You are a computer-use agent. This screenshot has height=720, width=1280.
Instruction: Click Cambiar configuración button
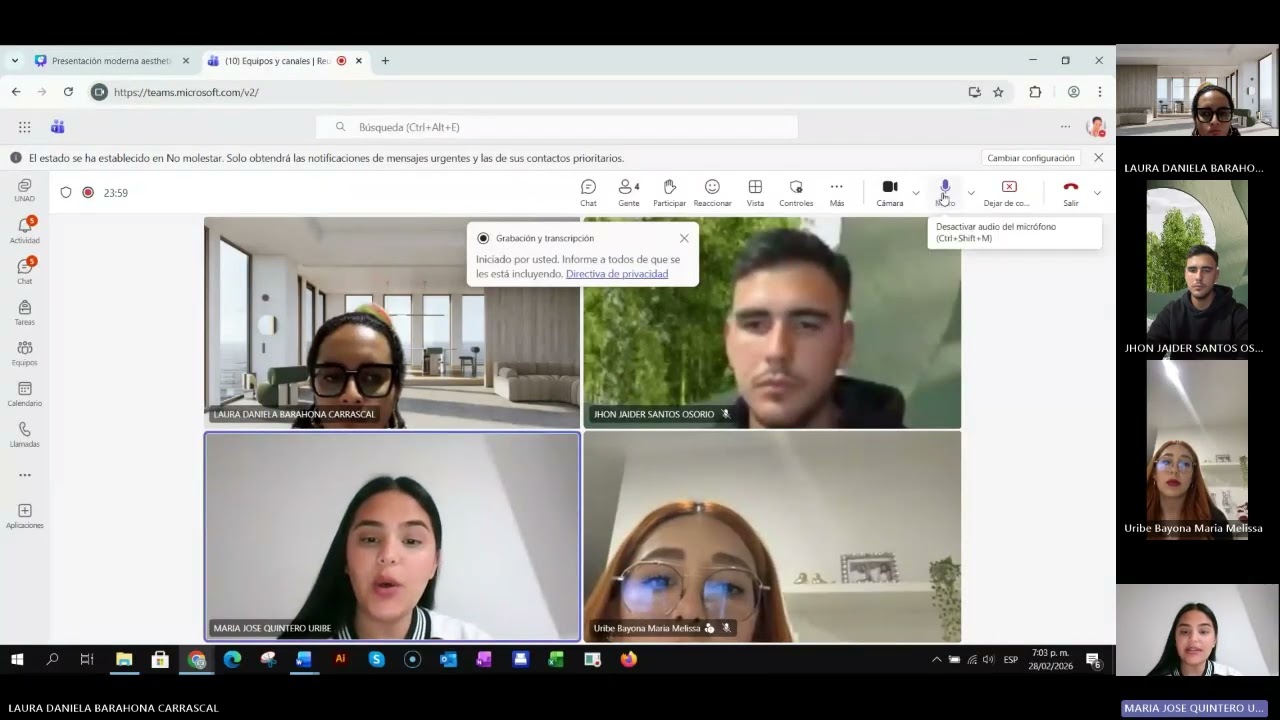(1030, 158)
